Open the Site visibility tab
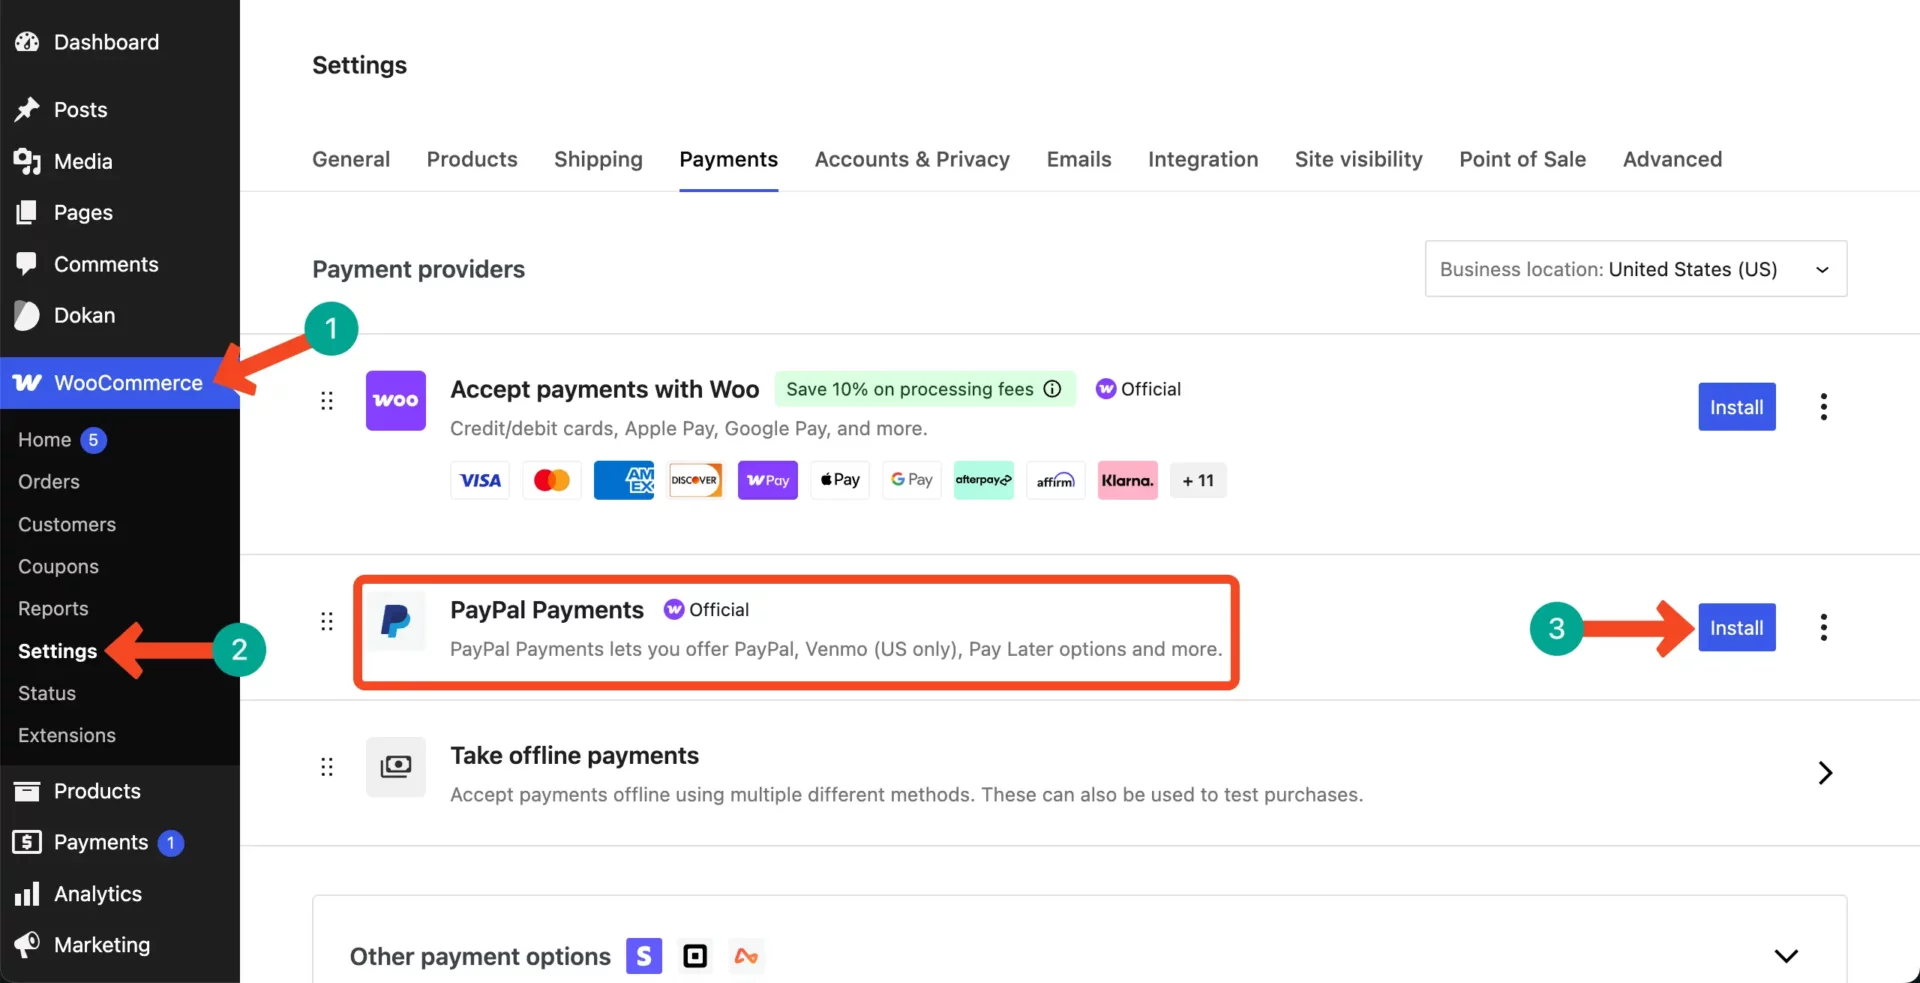 point(1359,159)
